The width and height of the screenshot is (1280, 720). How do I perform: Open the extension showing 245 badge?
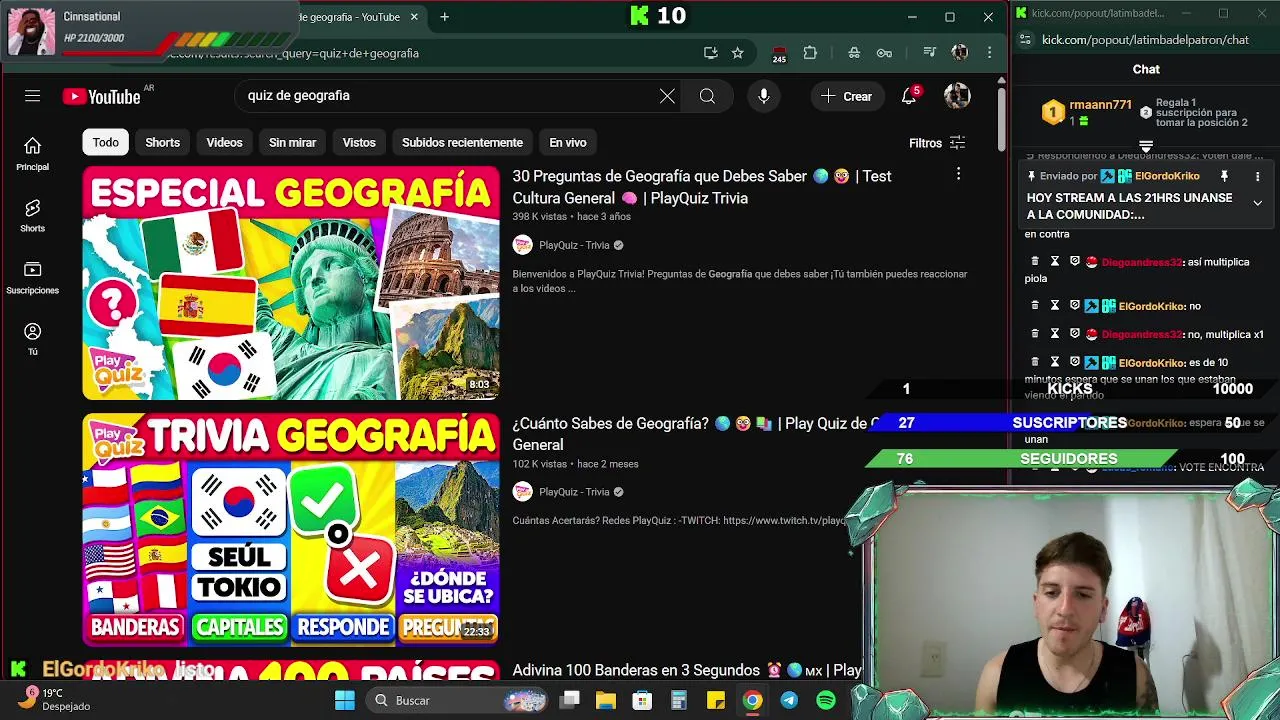pyautogui.click(x=779, y=54)
